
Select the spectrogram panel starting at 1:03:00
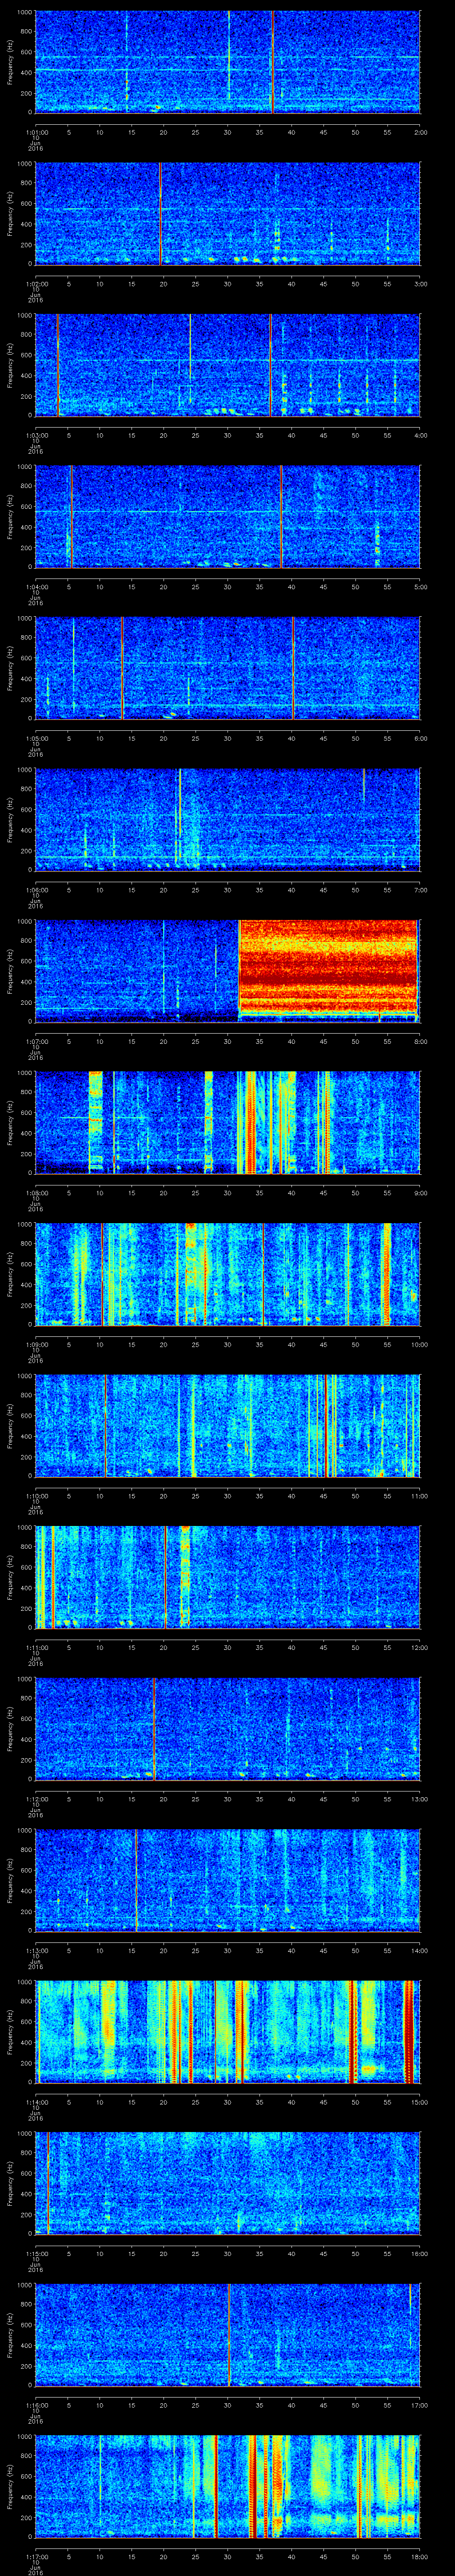[228, 365]
